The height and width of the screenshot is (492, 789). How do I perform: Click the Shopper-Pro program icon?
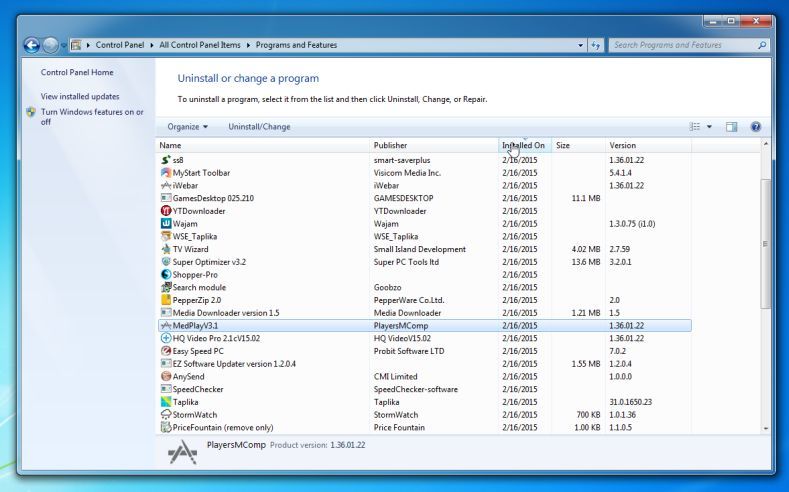tap(166, 275)
